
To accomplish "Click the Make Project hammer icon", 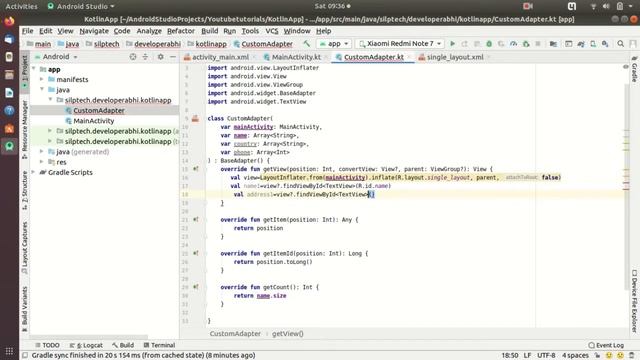I will (307, 44).
